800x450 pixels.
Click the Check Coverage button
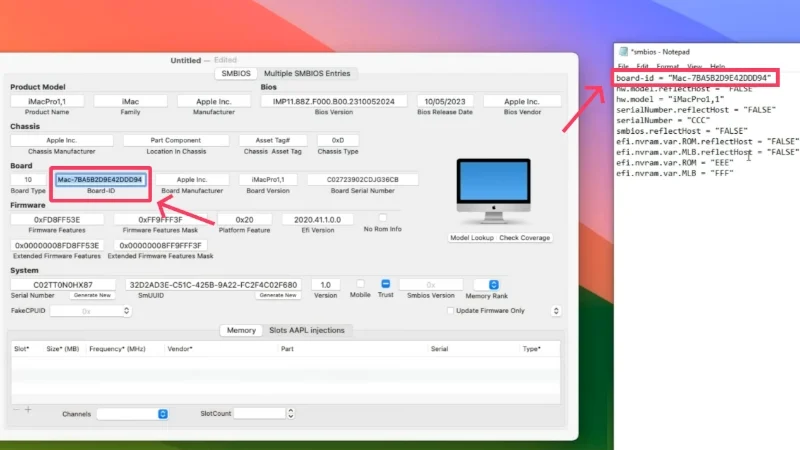(x=524, y=238)
